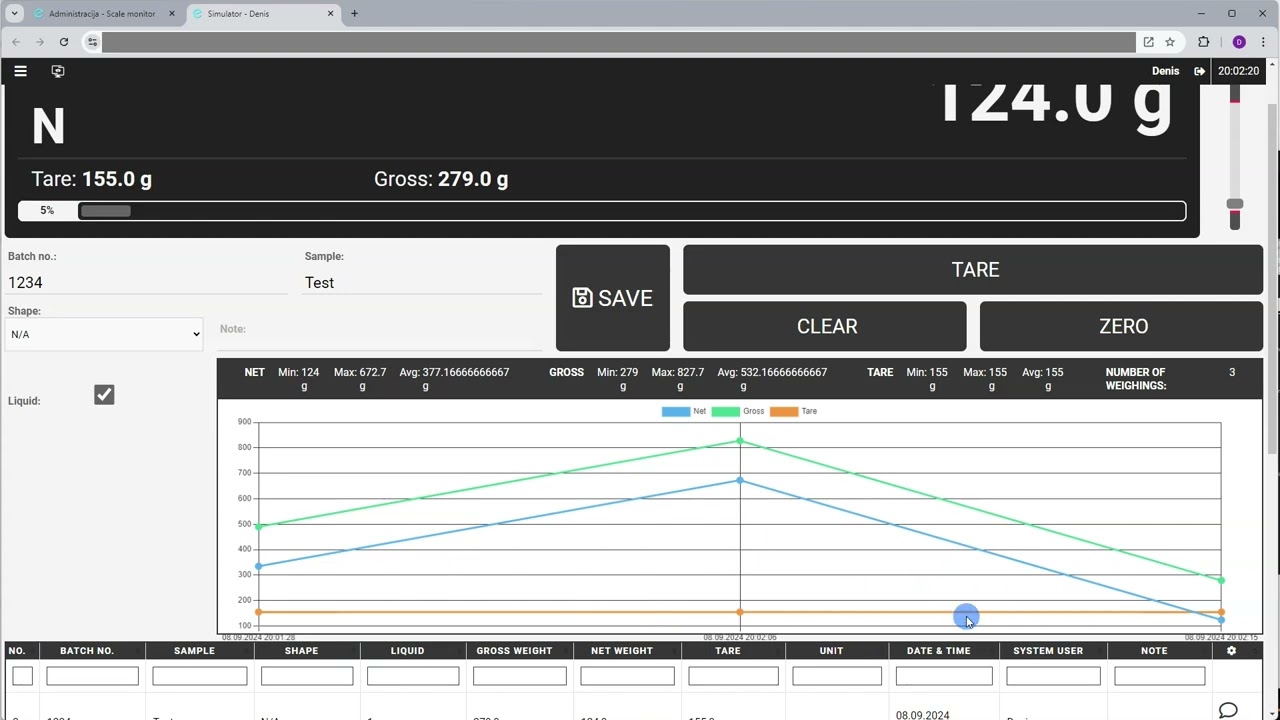Viewport: 1280px width, 720px height.
Task: Click the Net peak data point on chart
Action: (x=740, y=480)
